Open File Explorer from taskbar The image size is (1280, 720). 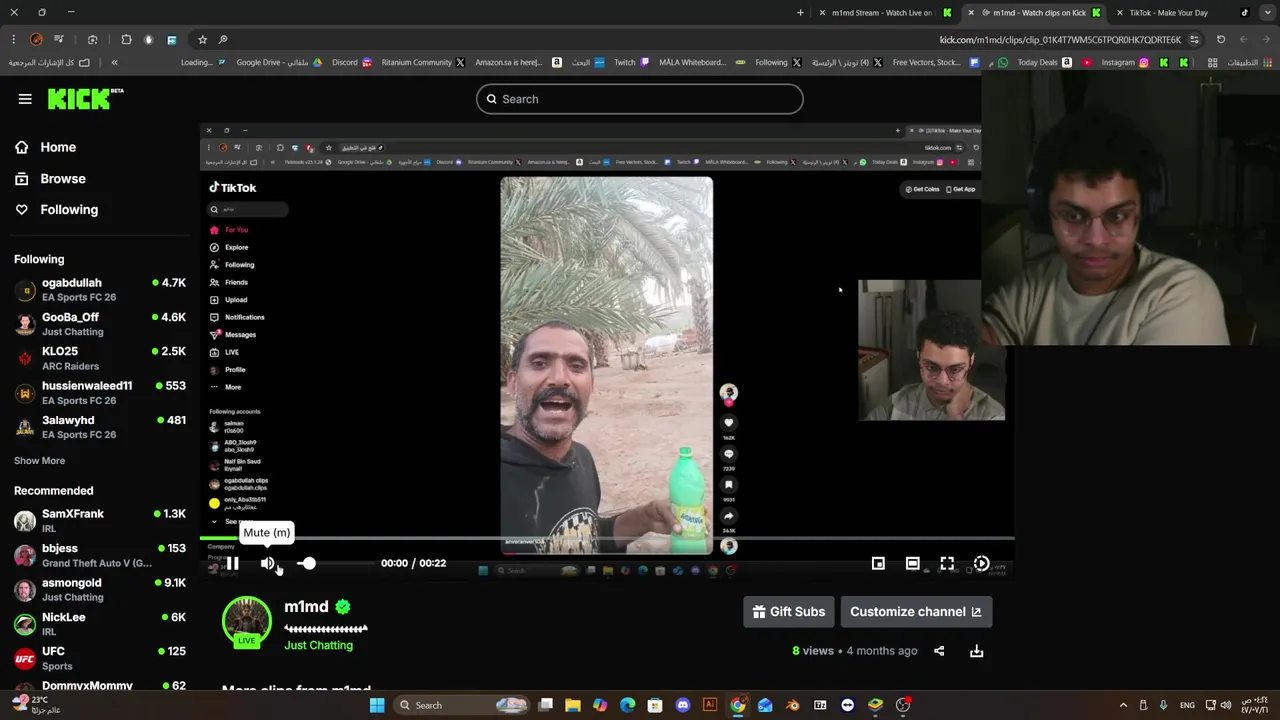(573, 705)
